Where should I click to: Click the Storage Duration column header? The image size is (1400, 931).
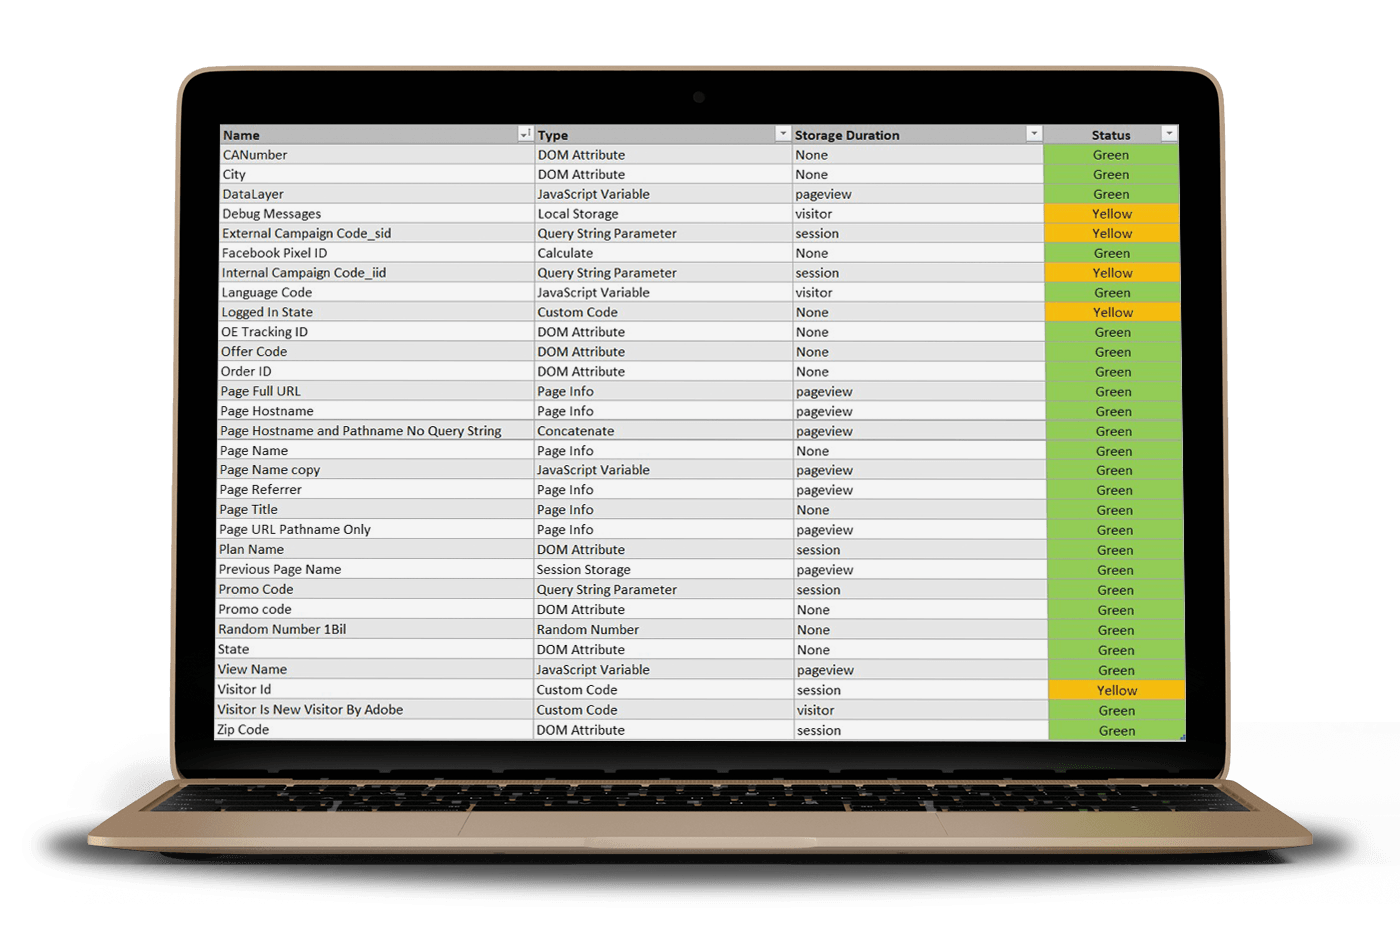point(847,135)
